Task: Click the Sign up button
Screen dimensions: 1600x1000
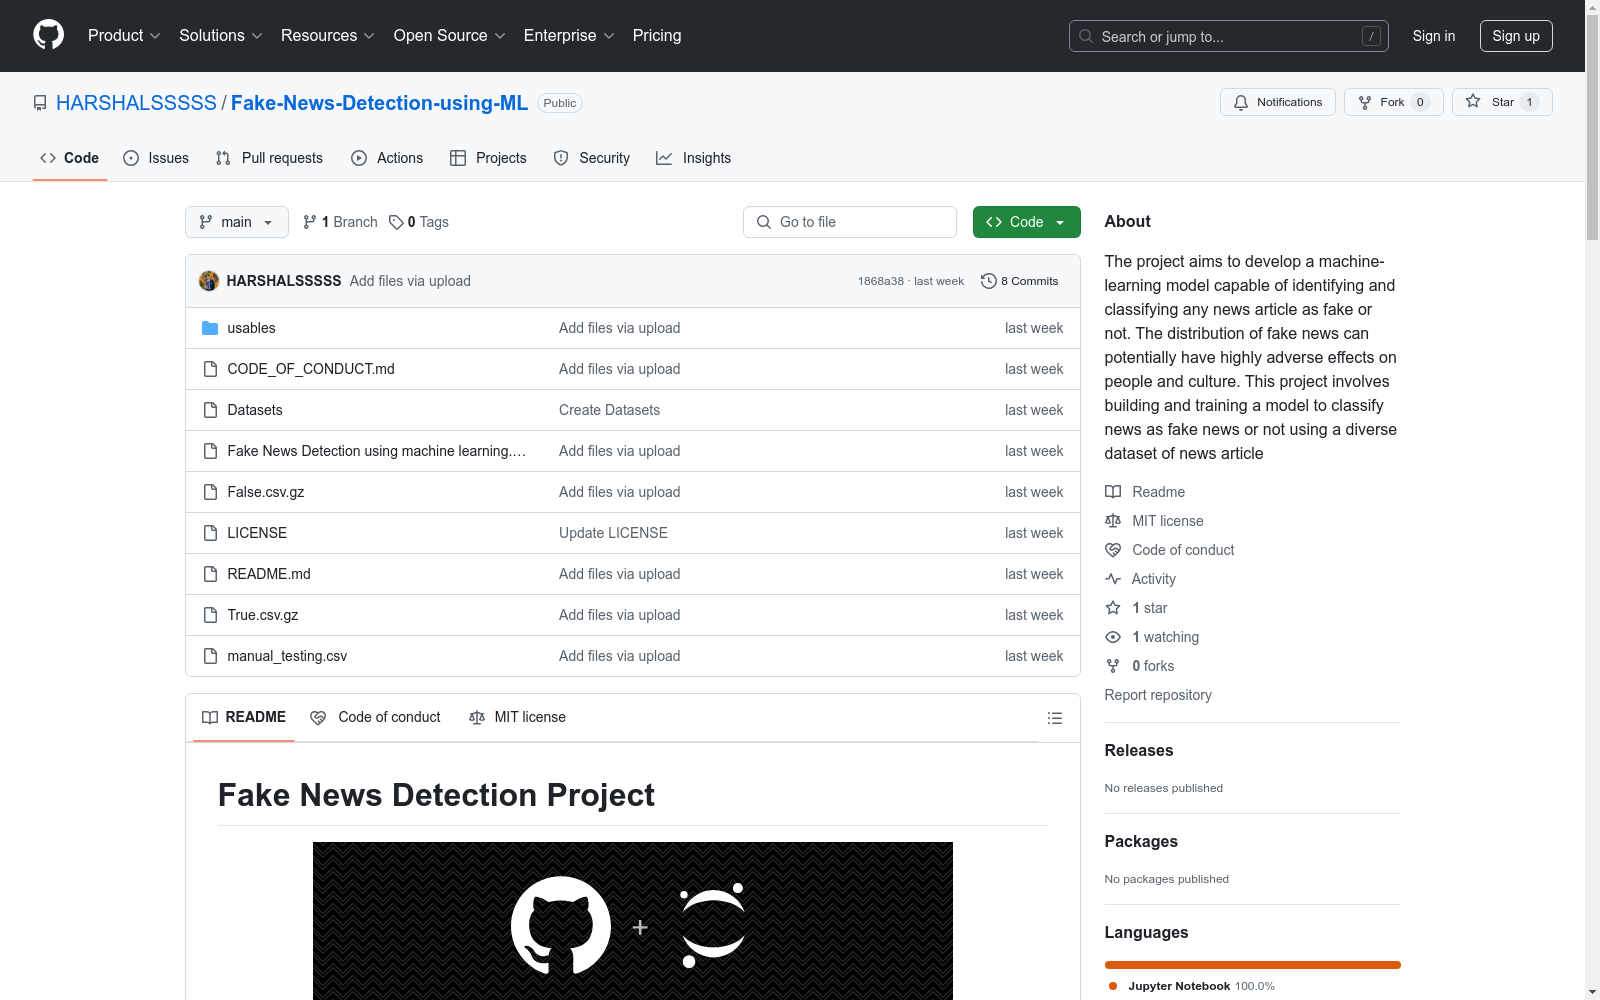Action: (1516, 36)
